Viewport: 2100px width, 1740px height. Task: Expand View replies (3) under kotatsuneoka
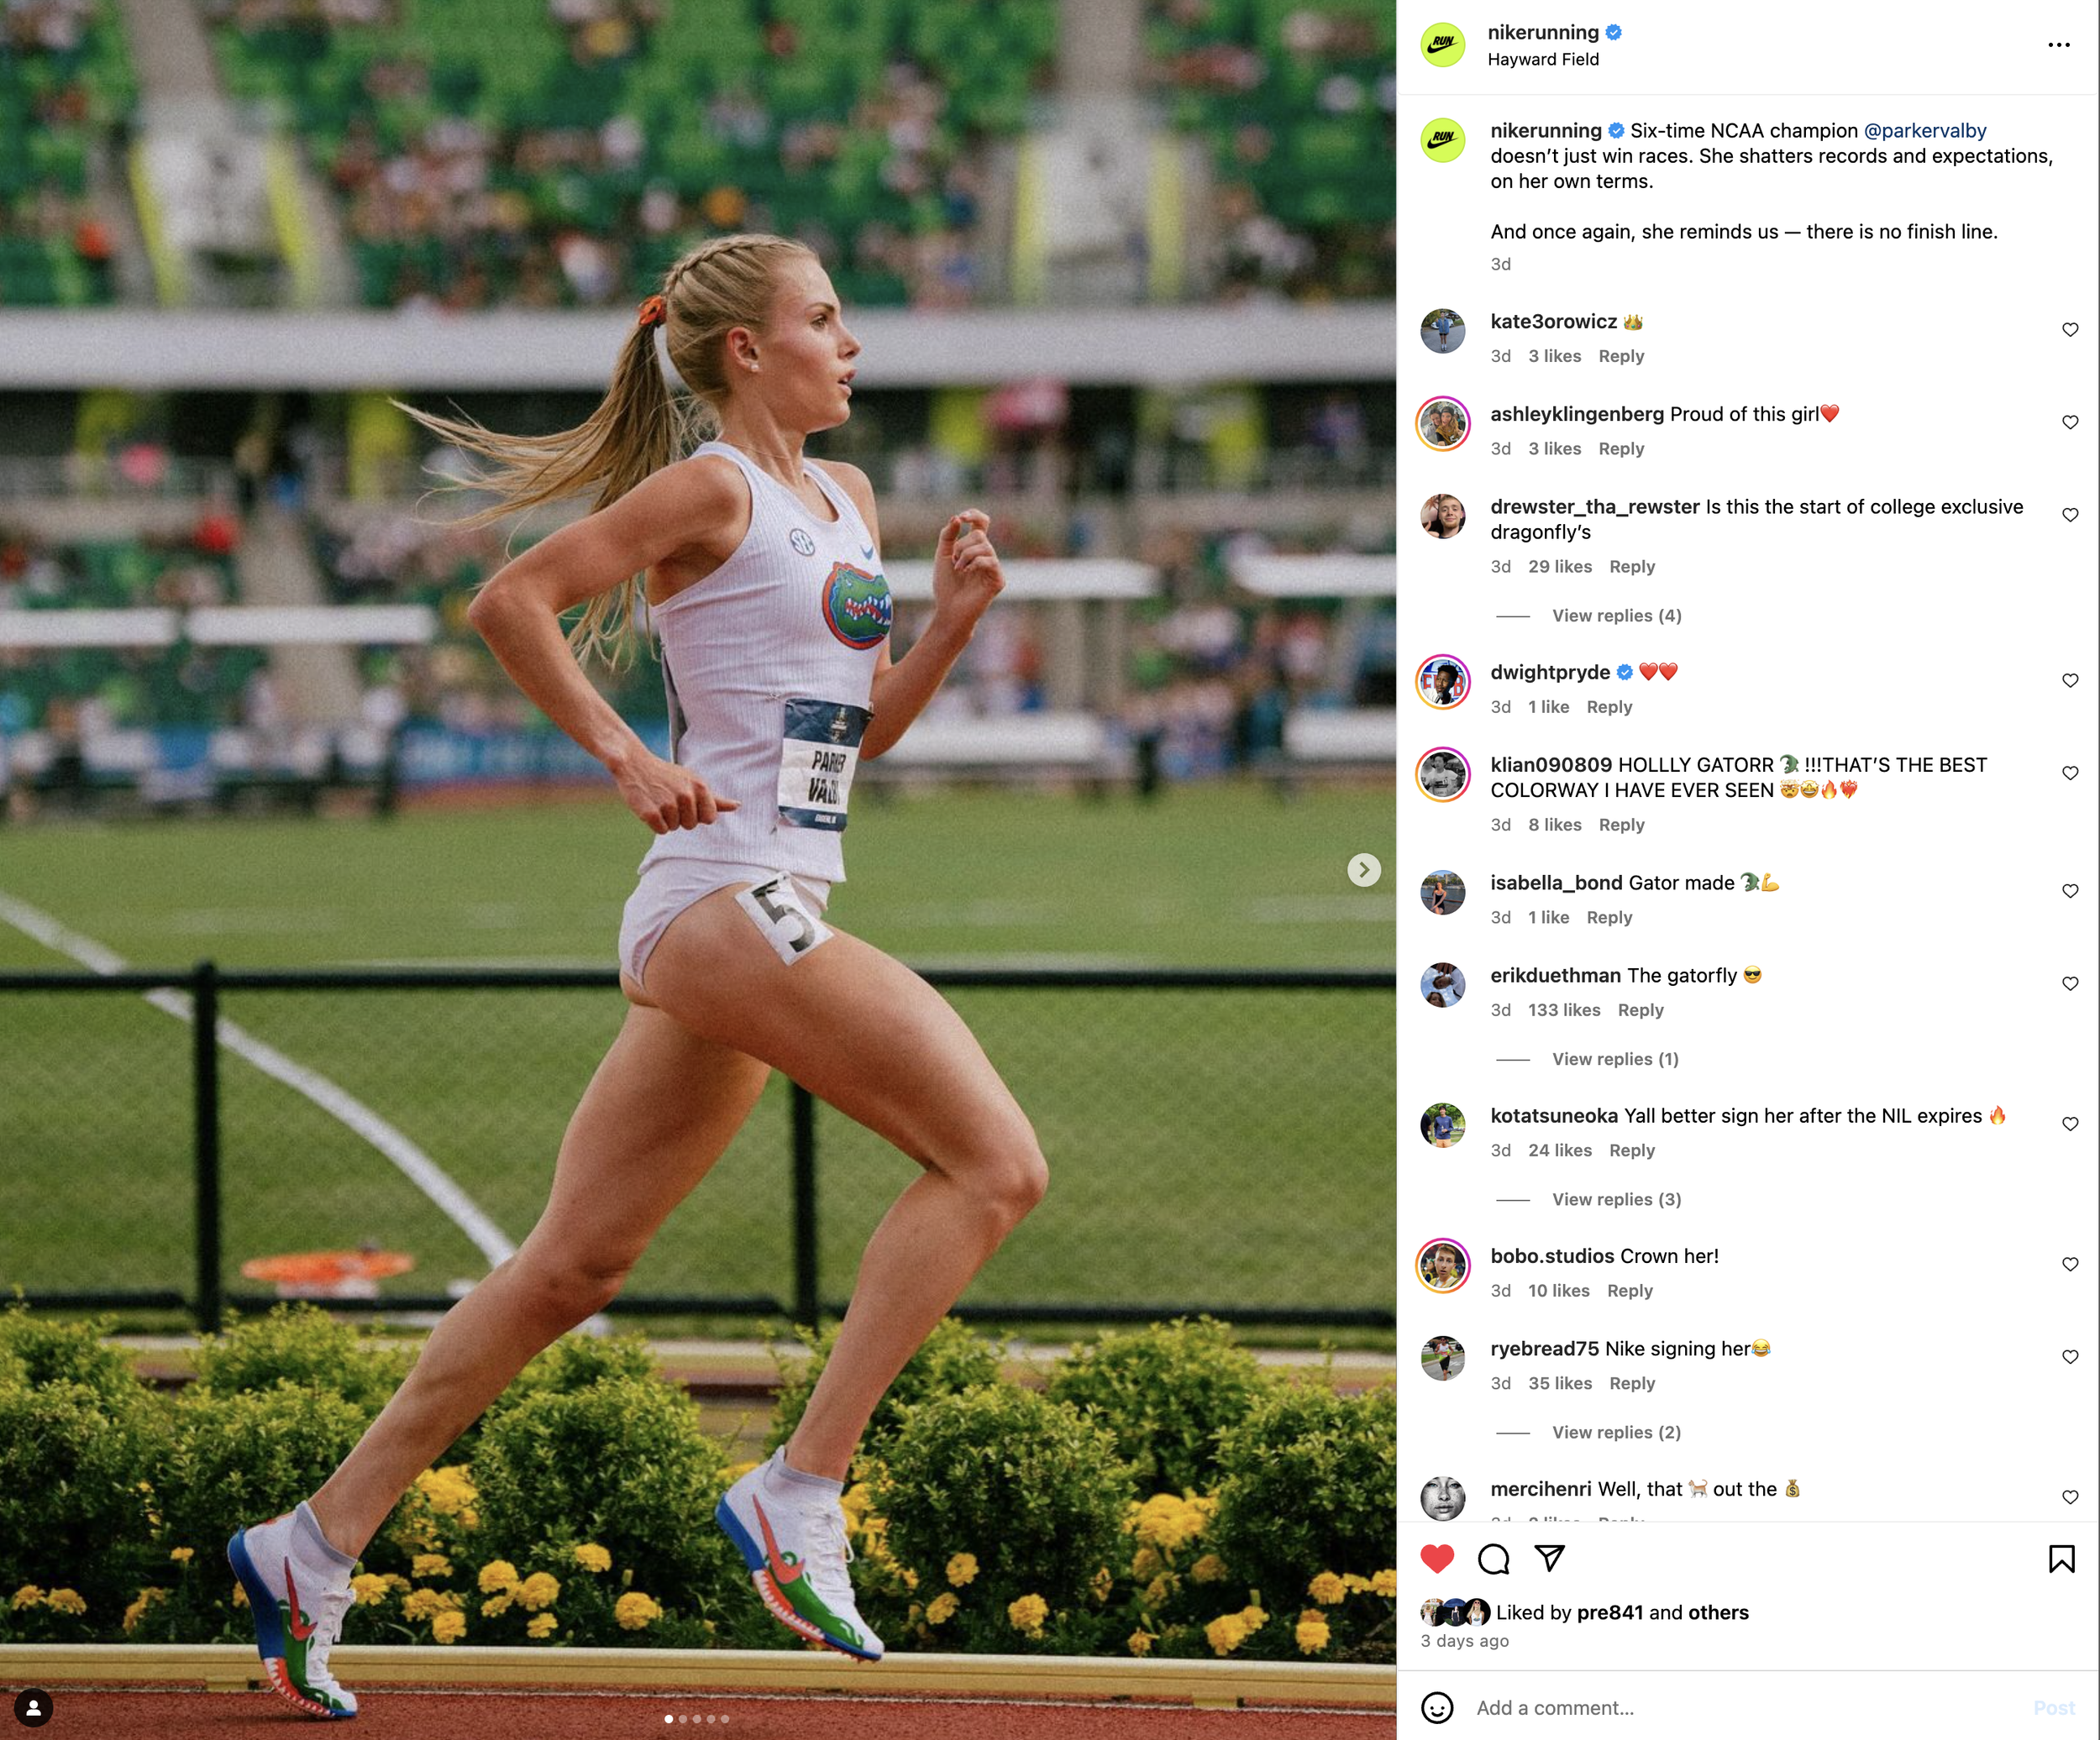pos(1616,1199)
